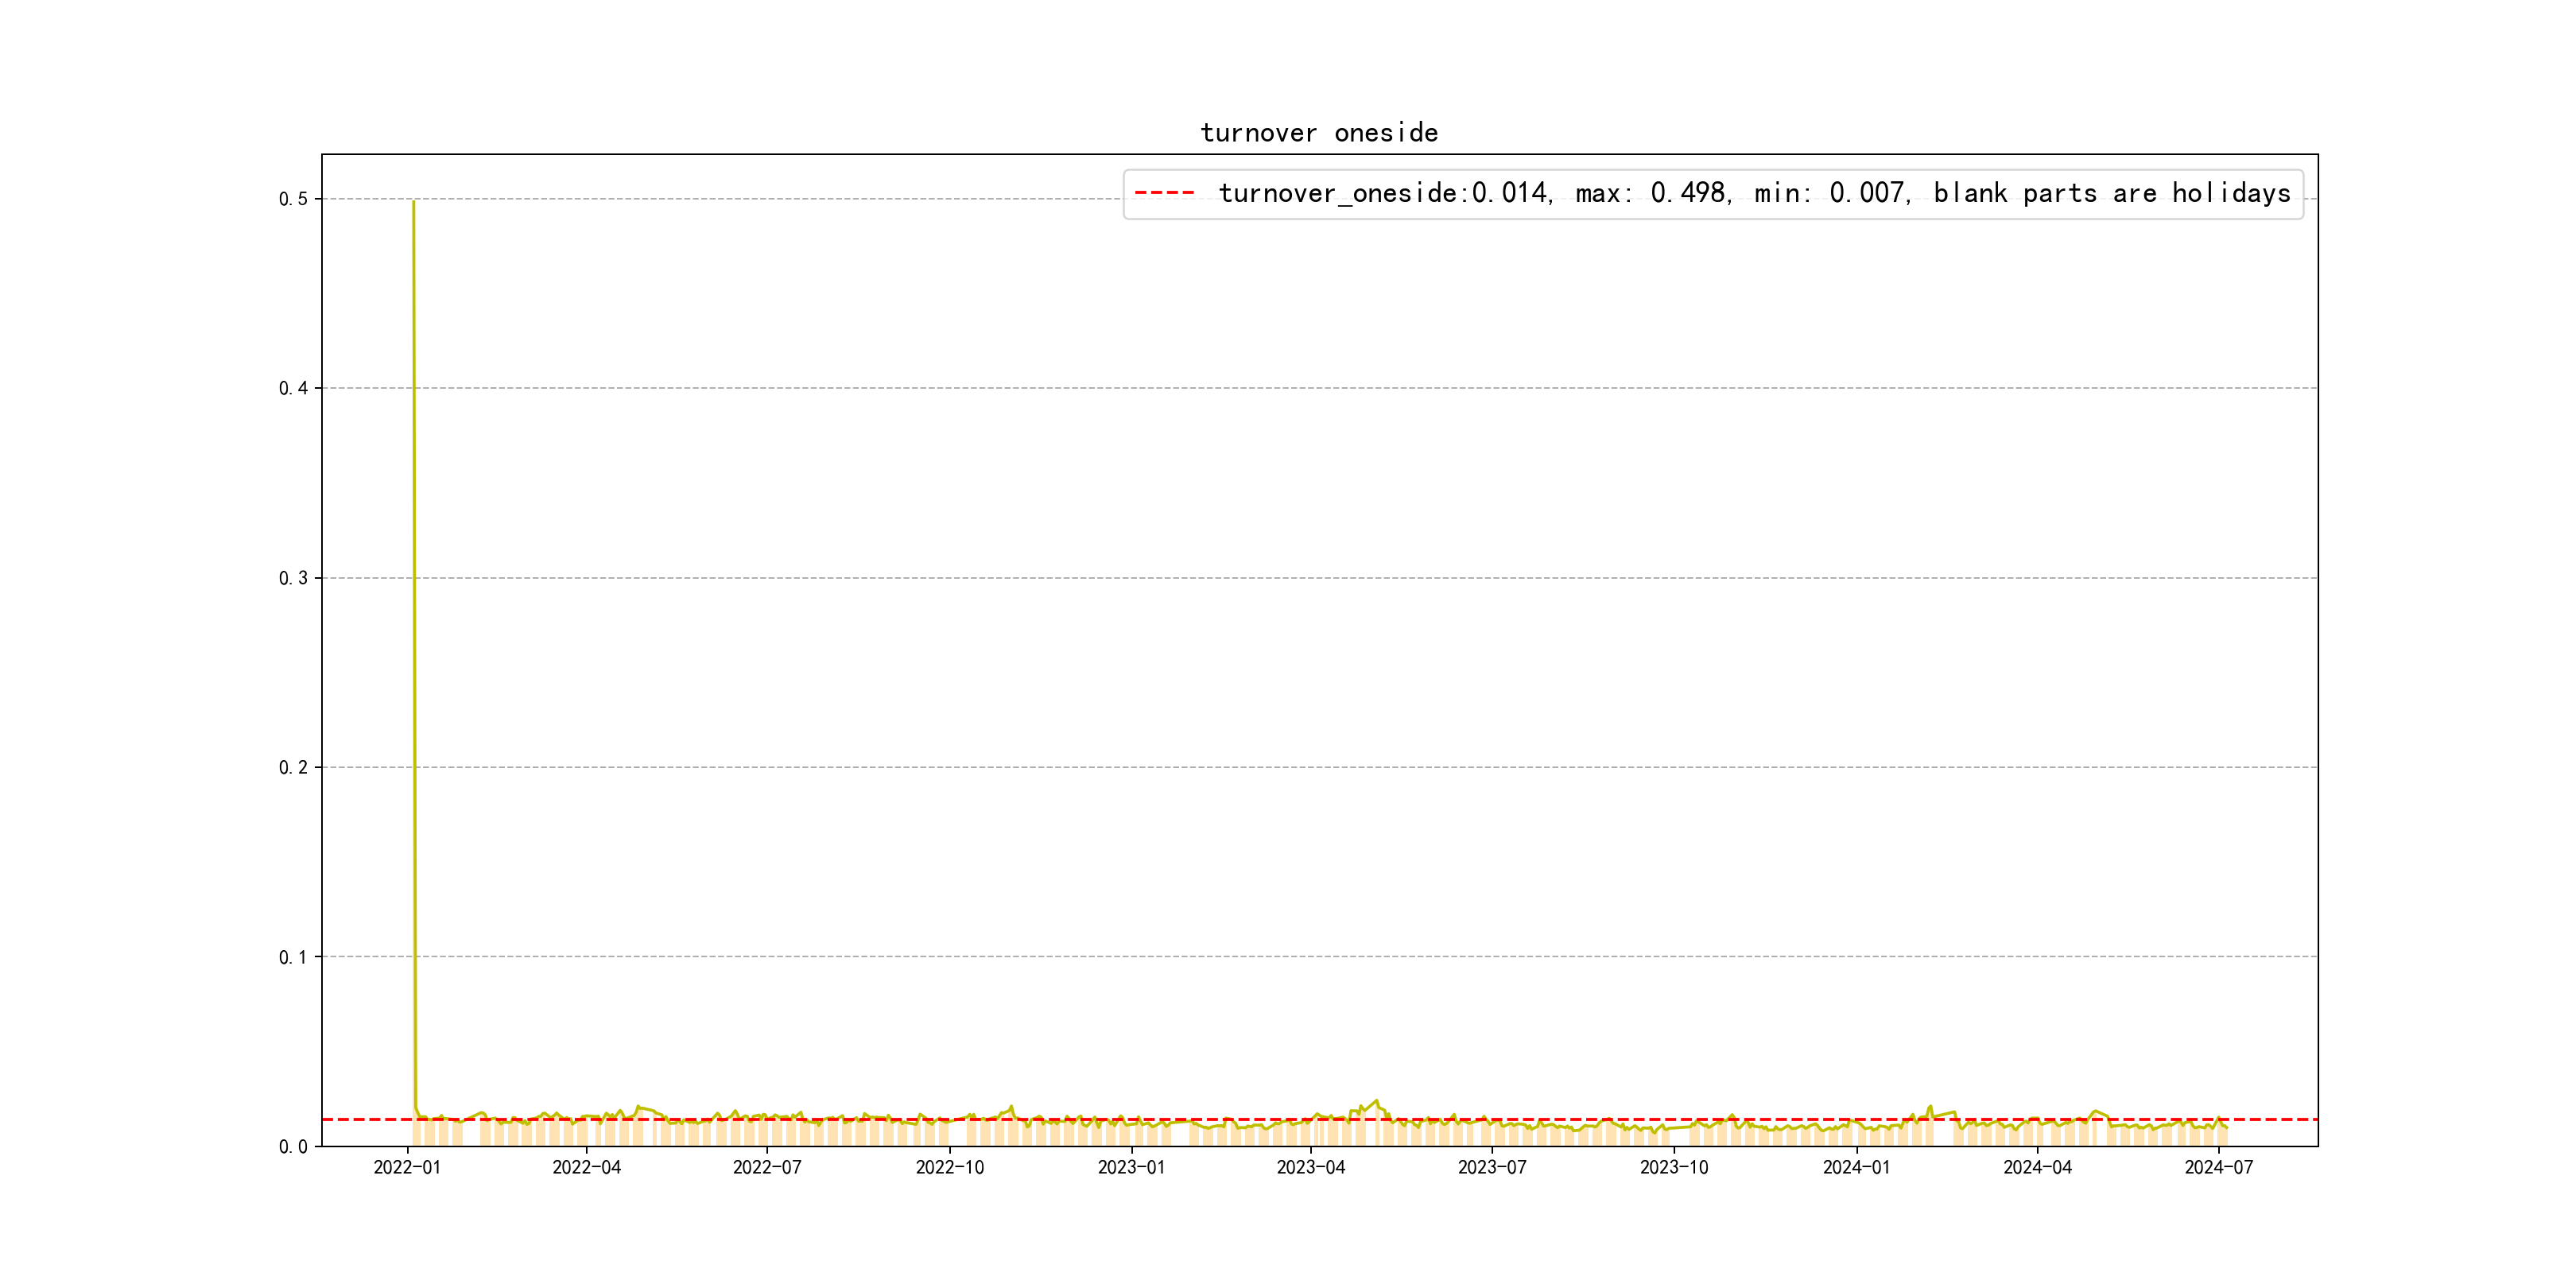Click the y-axis label 0.4
The image size is (2576, 1288).
293,388
